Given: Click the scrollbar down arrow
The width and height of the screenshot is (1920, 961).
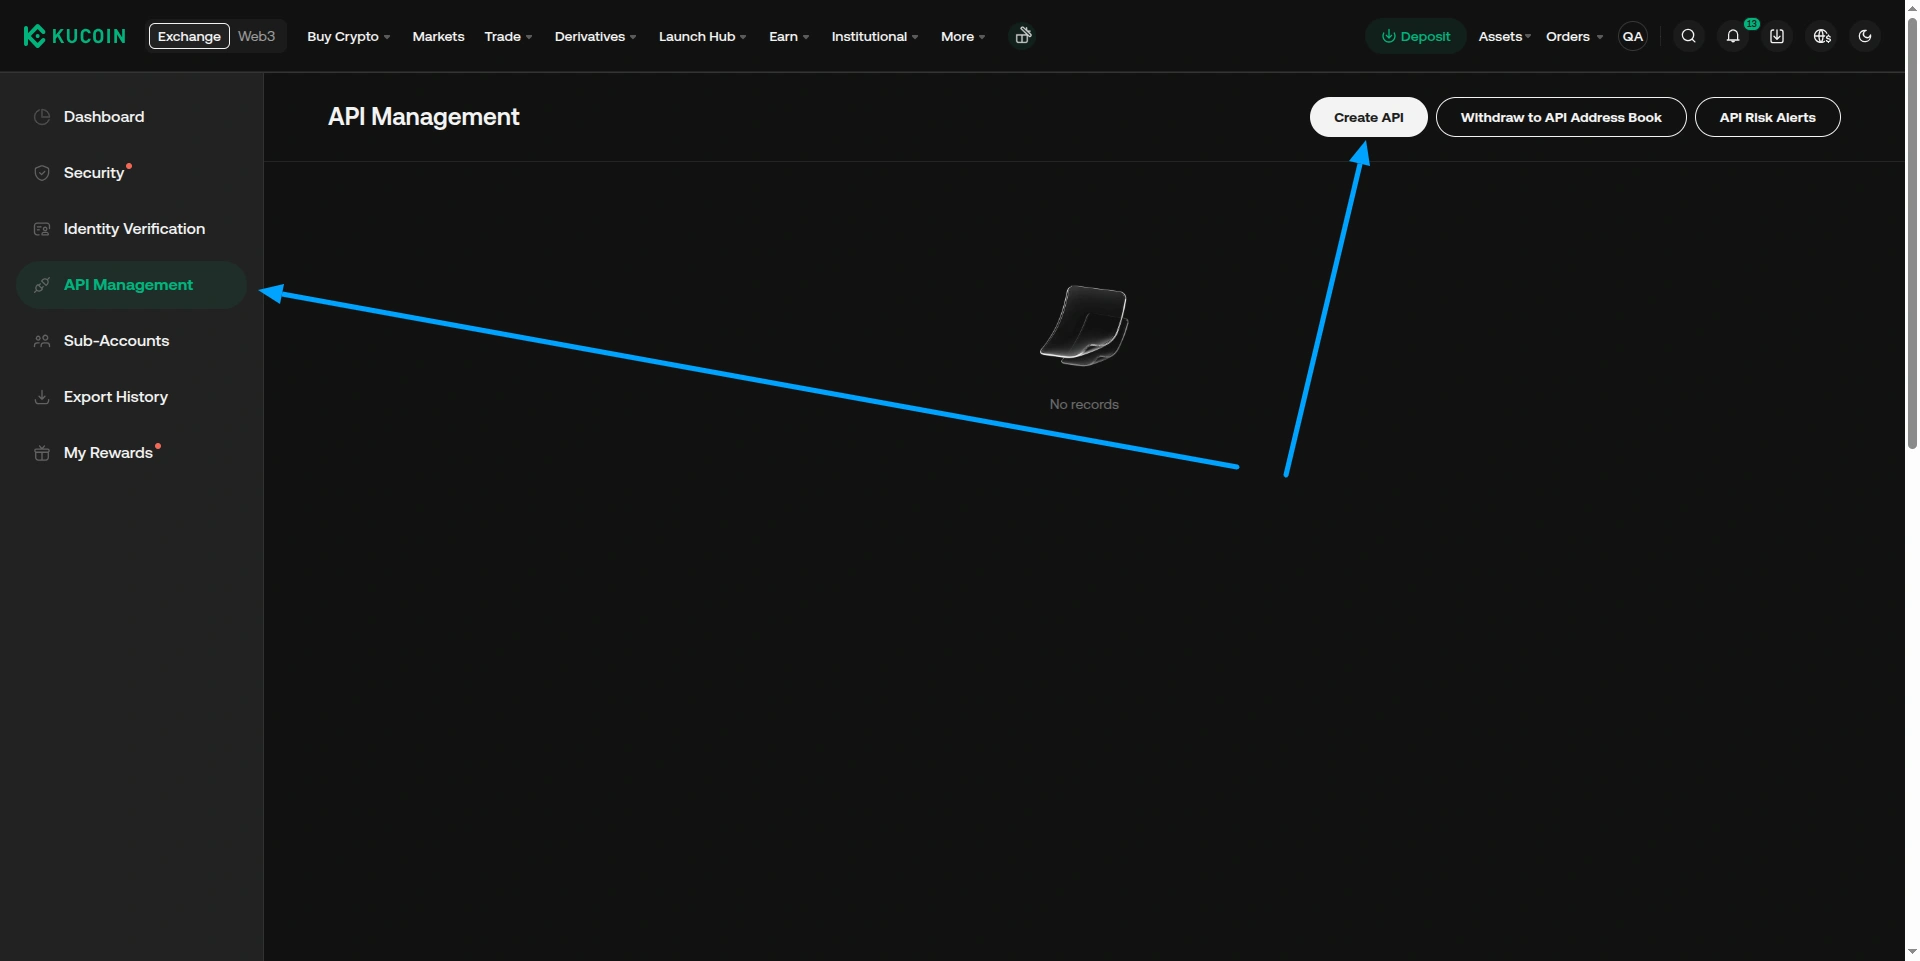Looking at the screenshot, I should click(x=1912, y=952).
